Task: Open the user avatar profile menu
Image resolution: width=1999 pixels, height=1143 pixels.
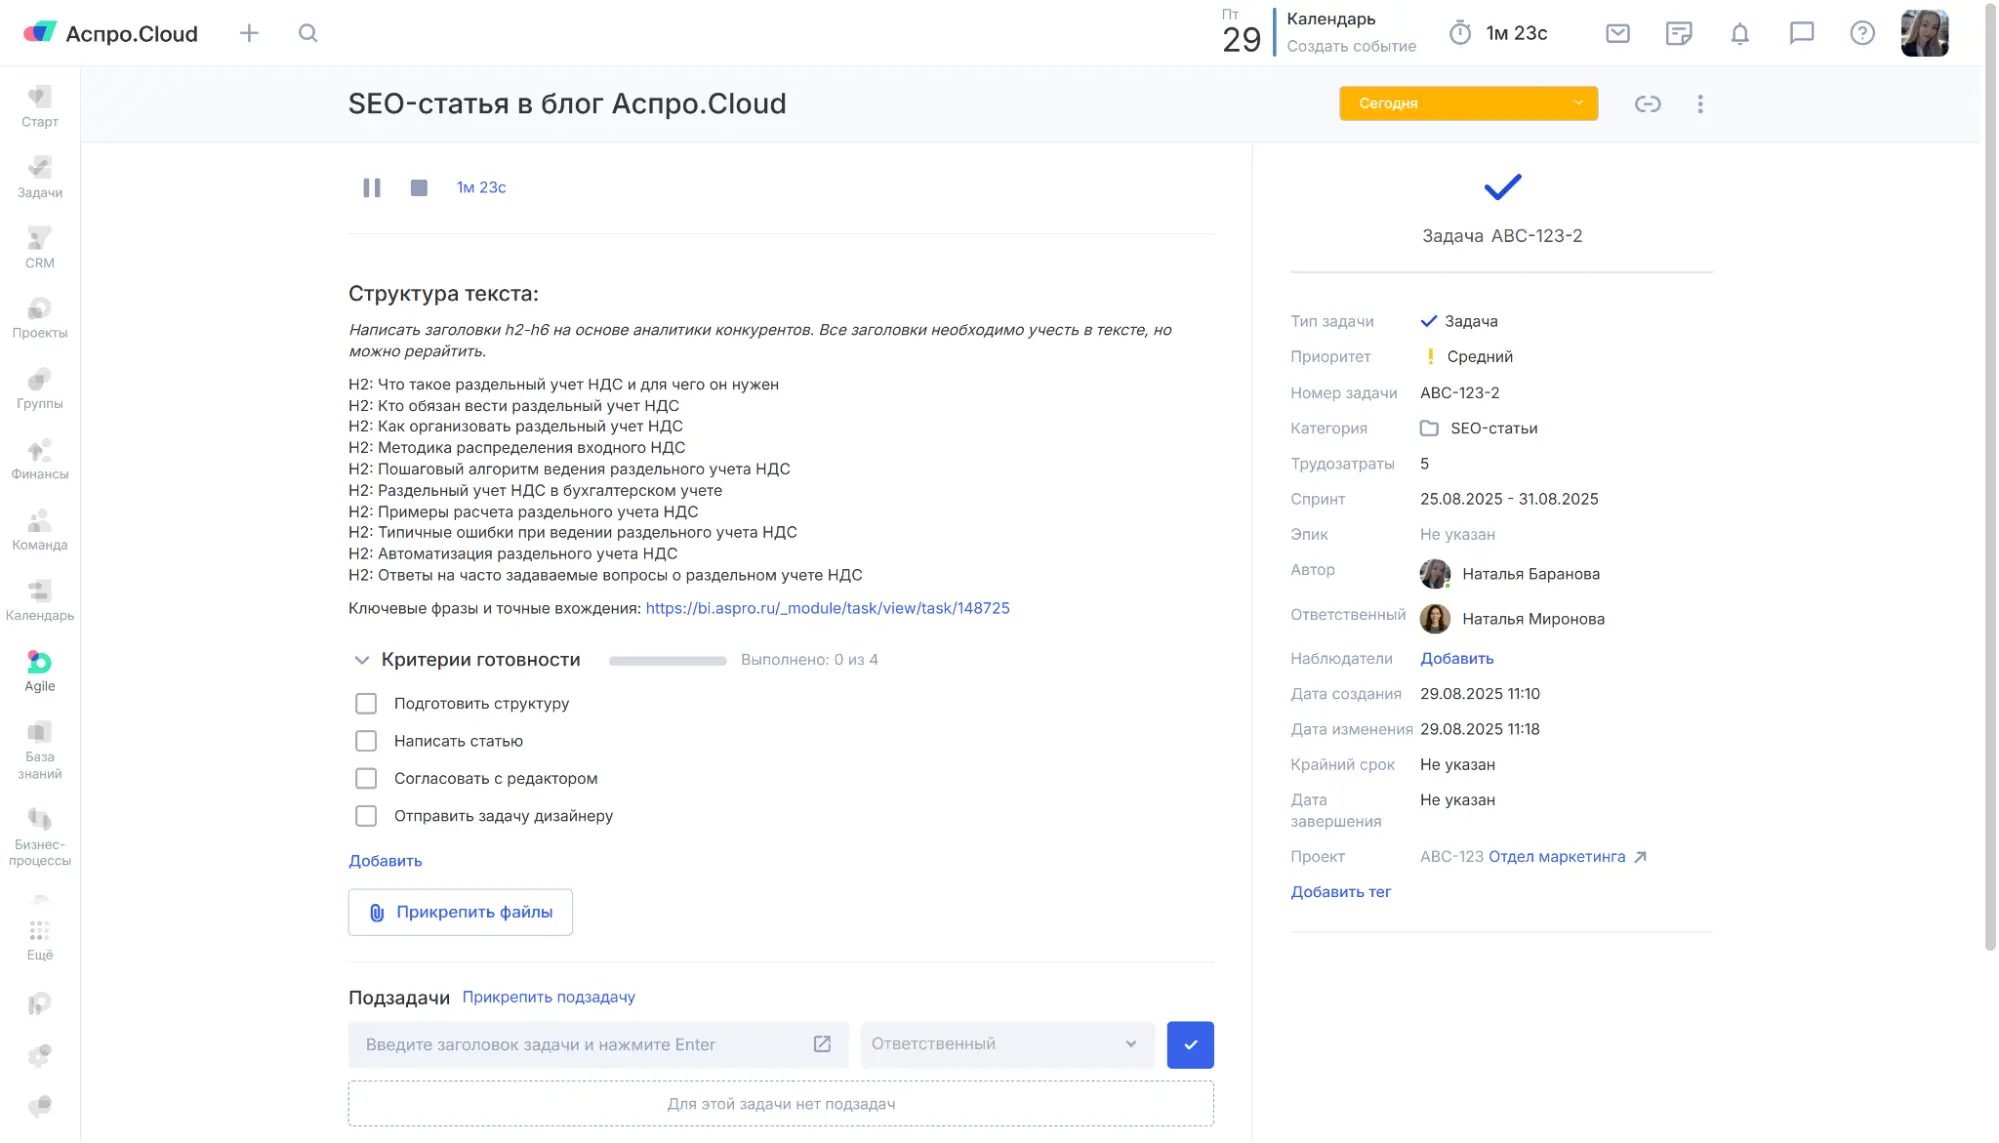Action: pos(1924,33)
